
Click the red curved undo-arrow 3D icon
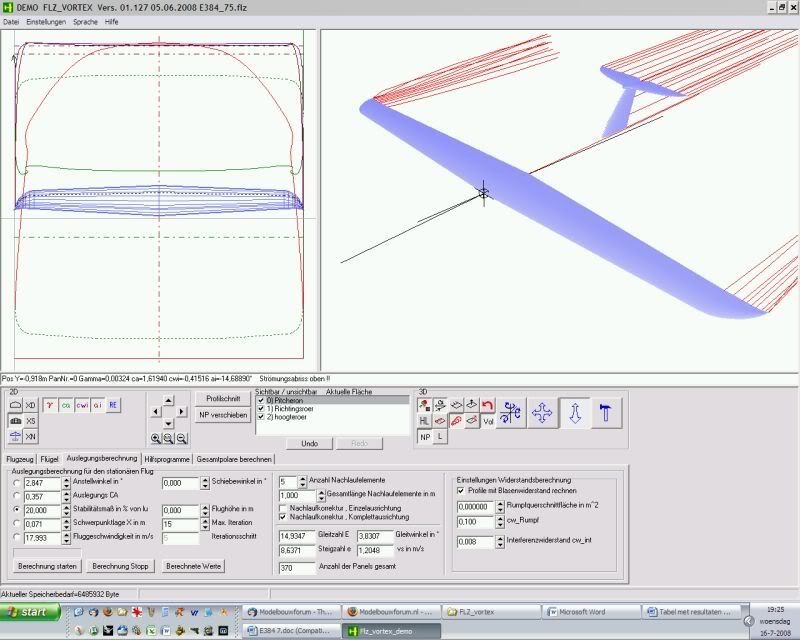(x=487, y=406)
